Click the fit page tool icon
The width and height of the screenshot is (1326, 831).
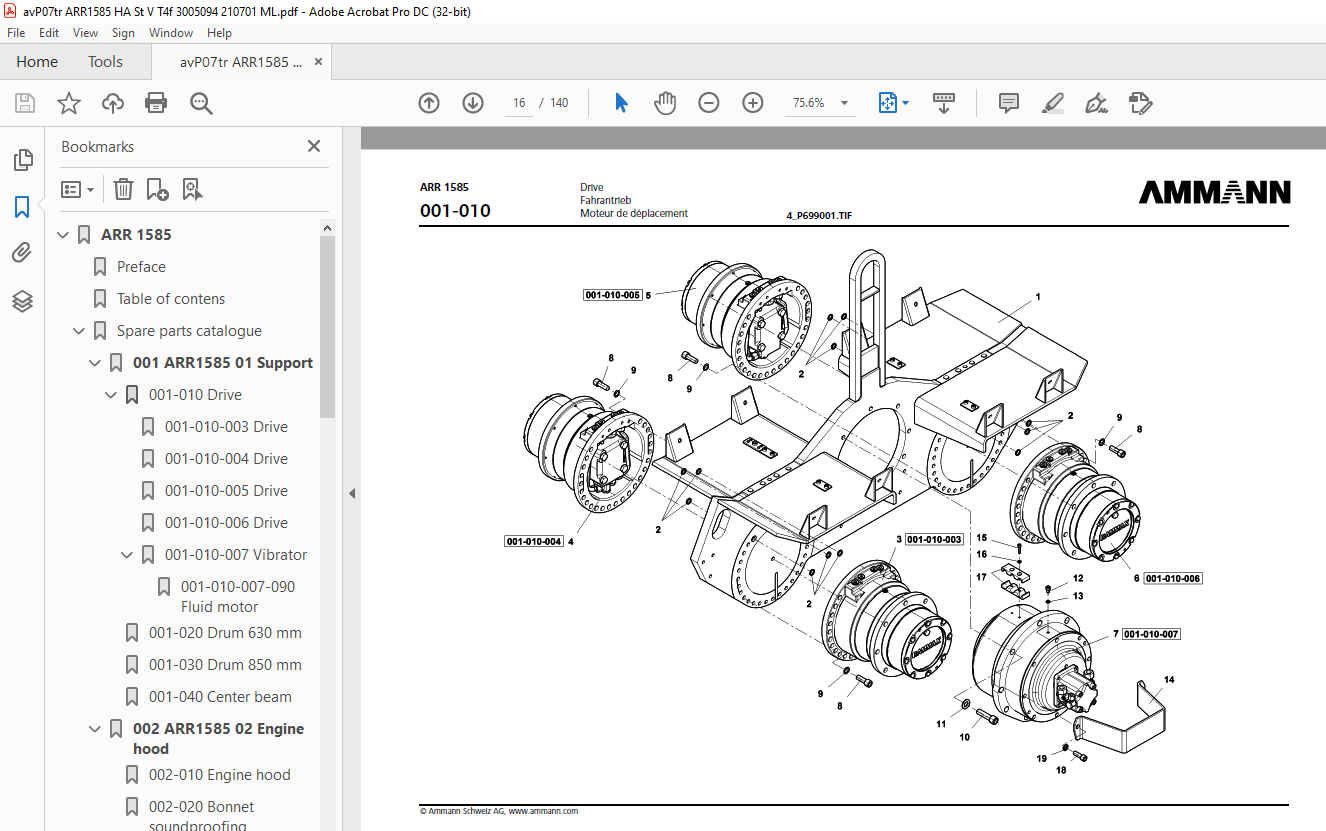[x=887, y=103]
